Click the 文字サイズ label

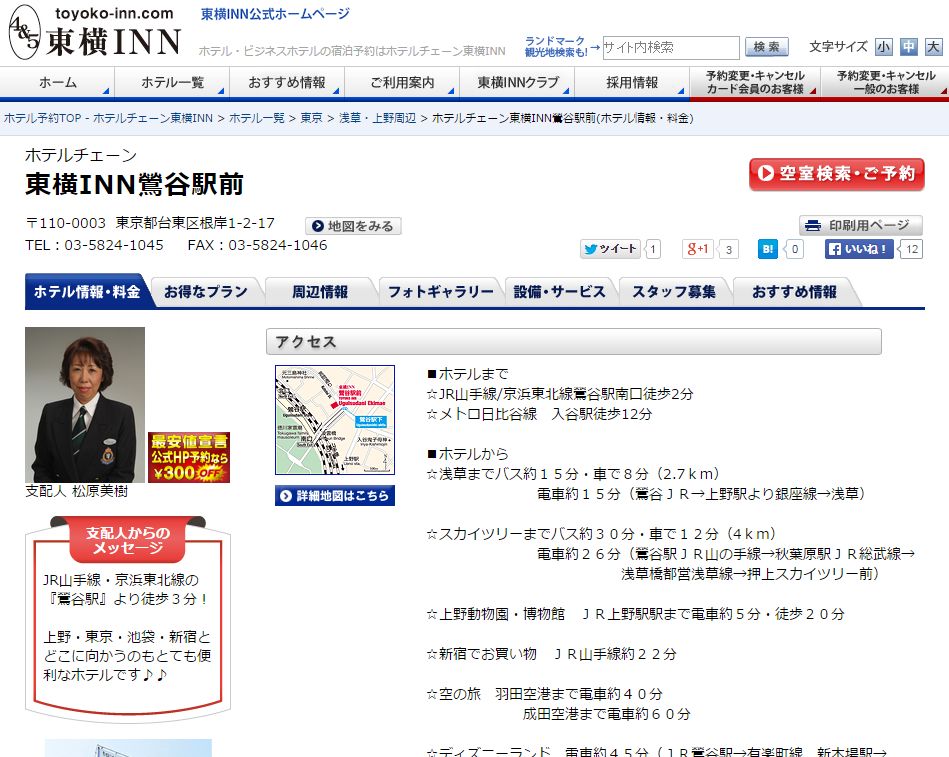tap(838, 47)
